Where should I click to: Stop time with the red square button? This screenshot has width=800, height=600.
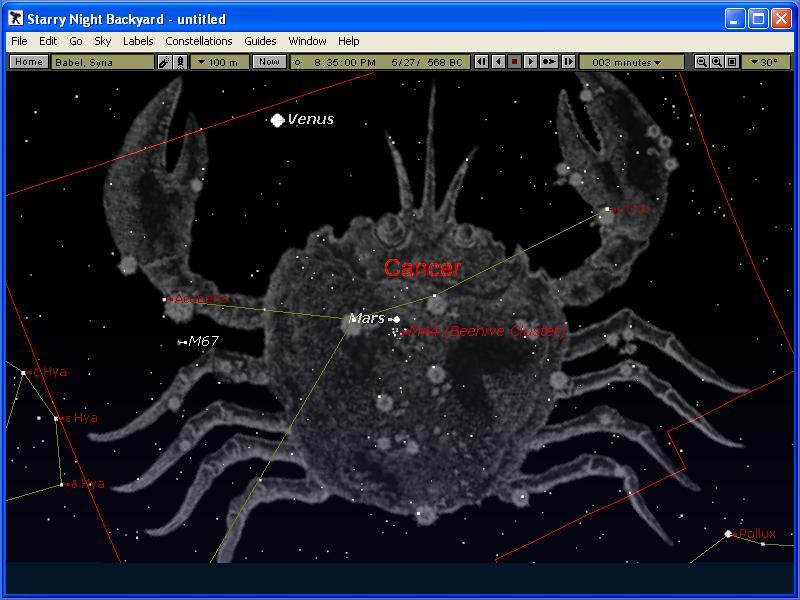[x=514, y=62]
